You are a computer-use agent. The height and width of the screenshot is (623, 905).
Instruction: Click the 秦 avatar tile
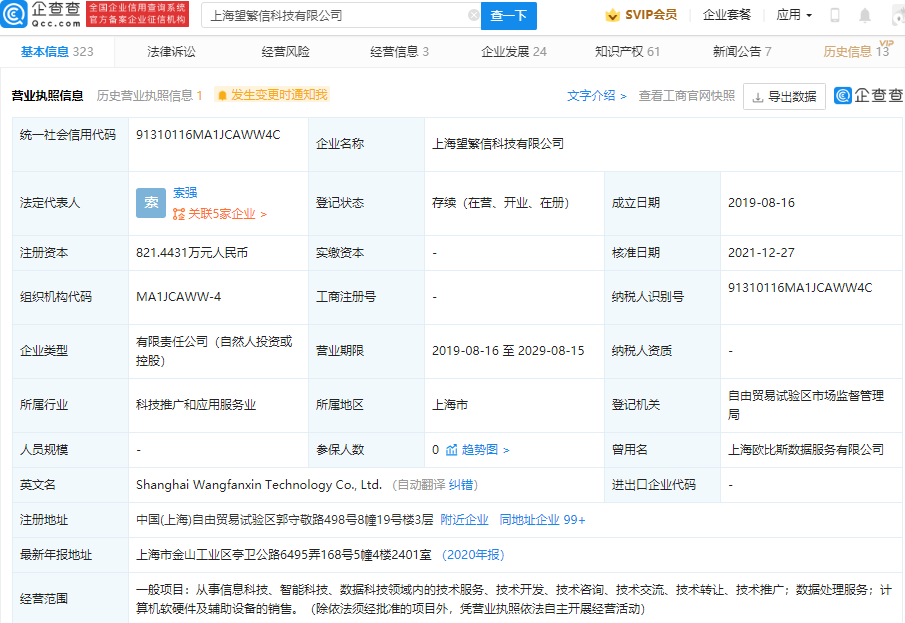[151, 203]
